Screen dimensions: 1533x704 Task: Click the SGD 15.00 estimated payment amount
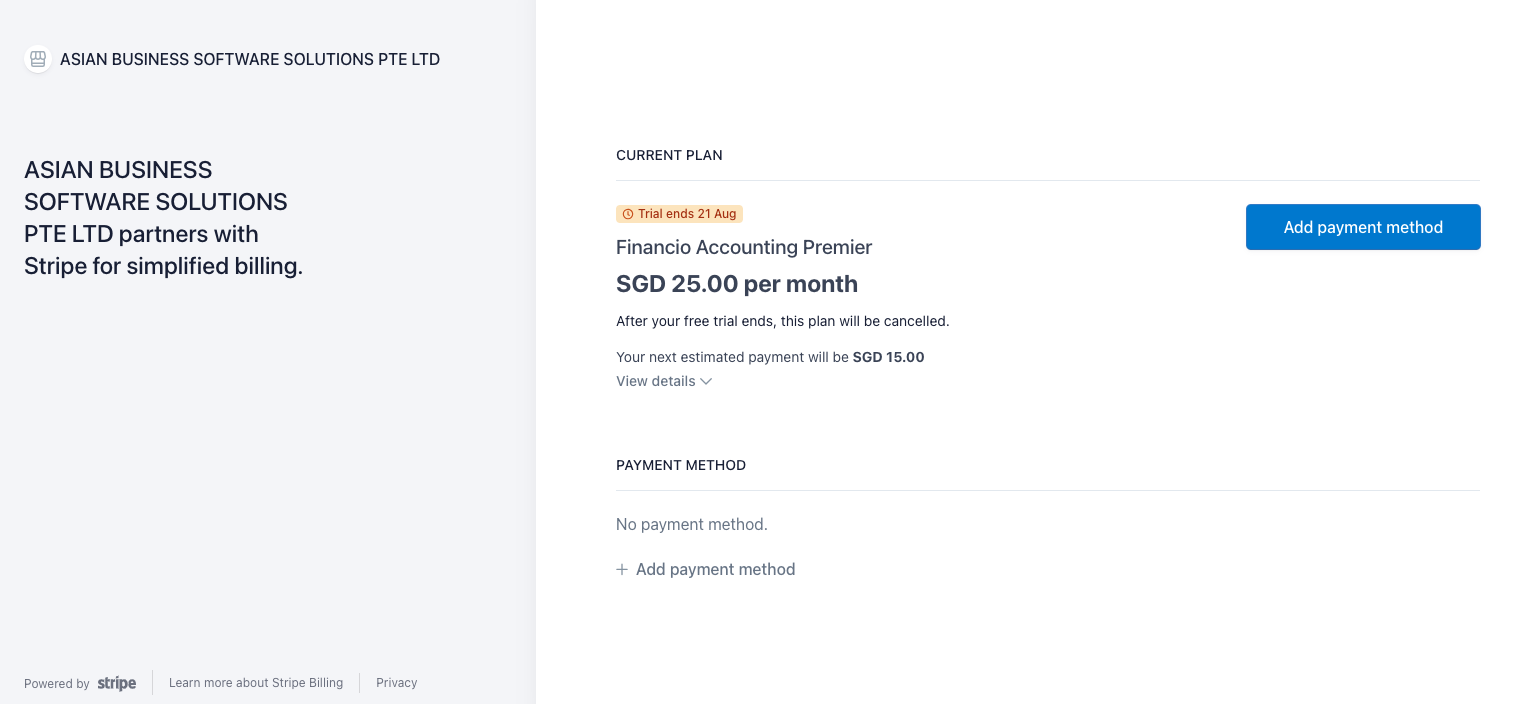(889, 357)
